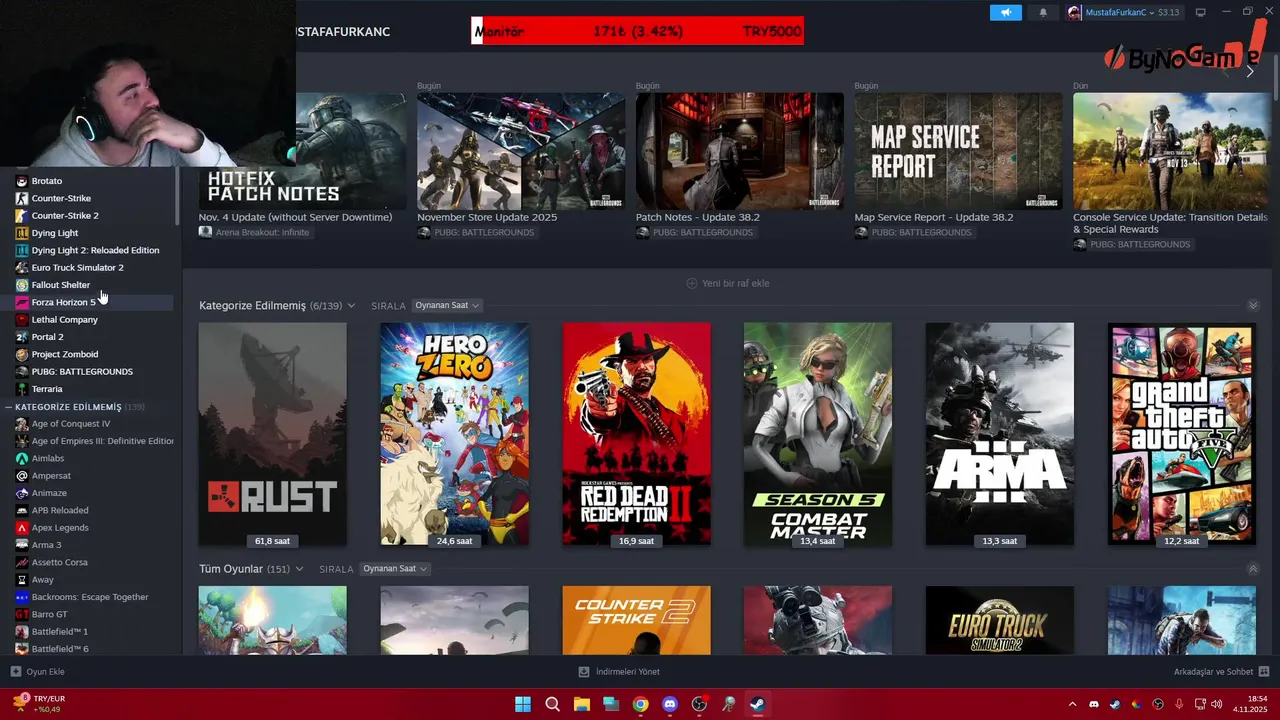Open the November Store Update 2025 headline

487,217
